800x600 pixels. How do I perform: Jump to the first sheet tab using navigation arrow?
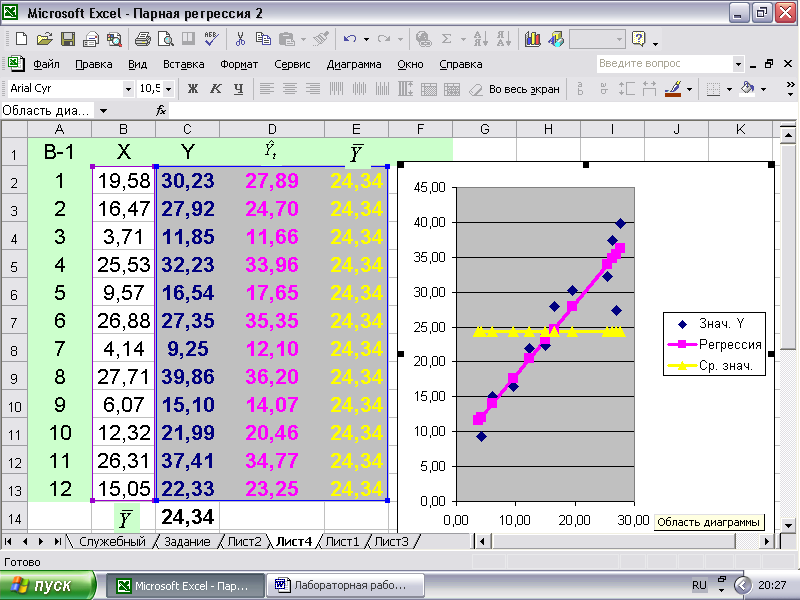9,541
